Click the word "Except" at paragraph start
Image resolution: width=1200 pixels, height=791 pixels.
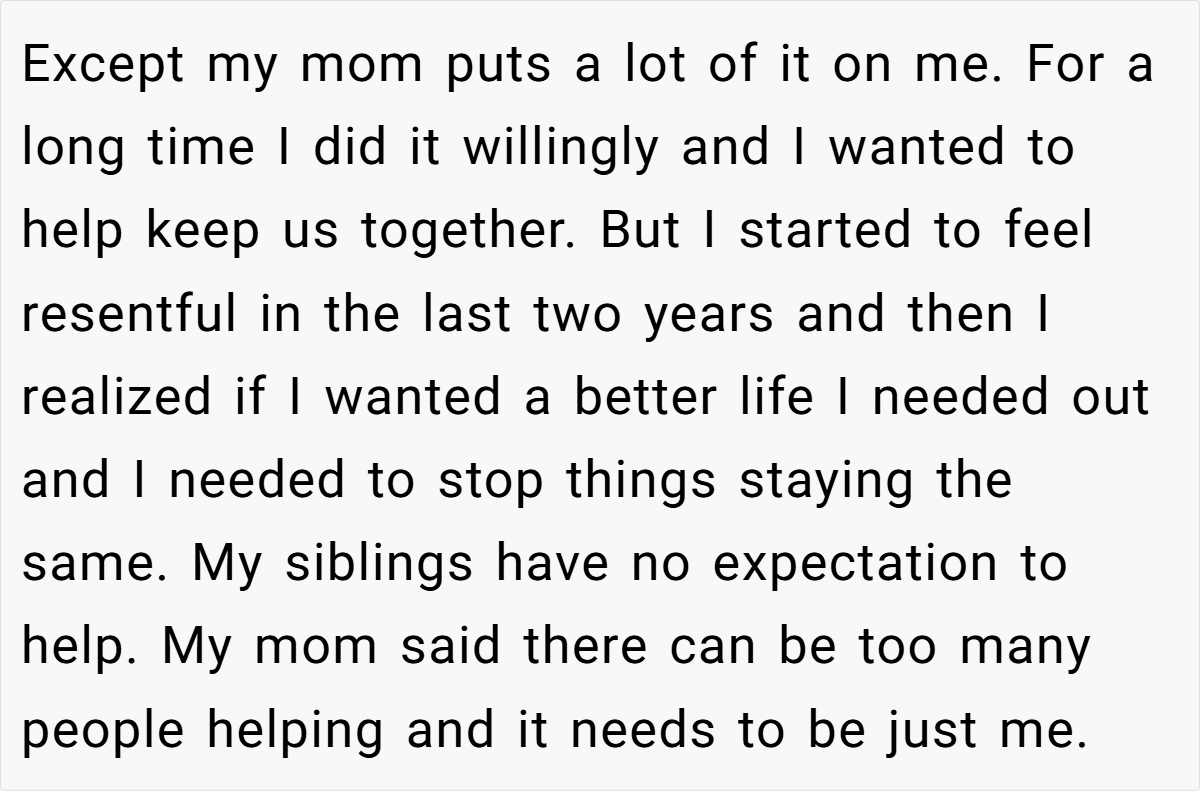coord(104,66)
